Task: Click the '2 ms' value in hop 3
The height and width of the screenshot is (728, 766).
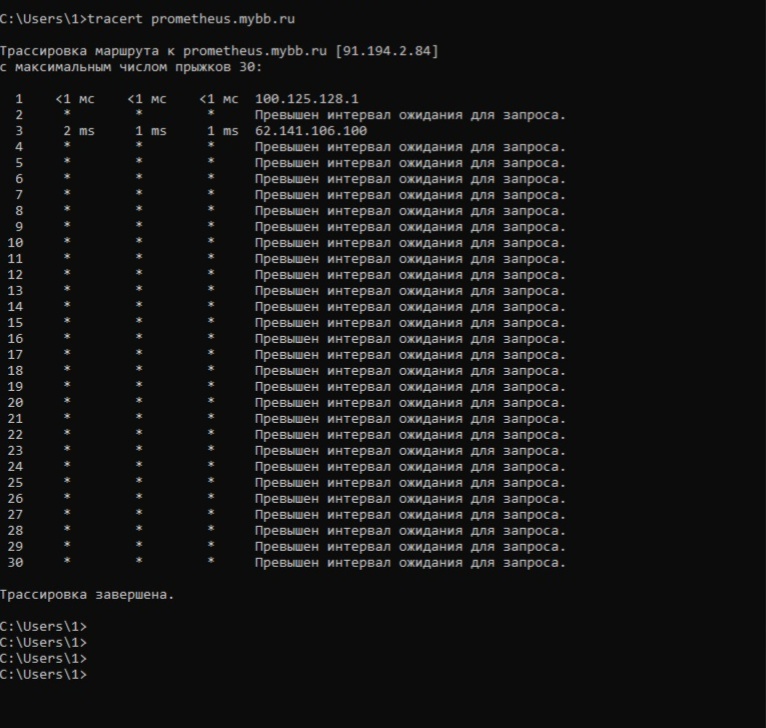Action: coord(79,131)
